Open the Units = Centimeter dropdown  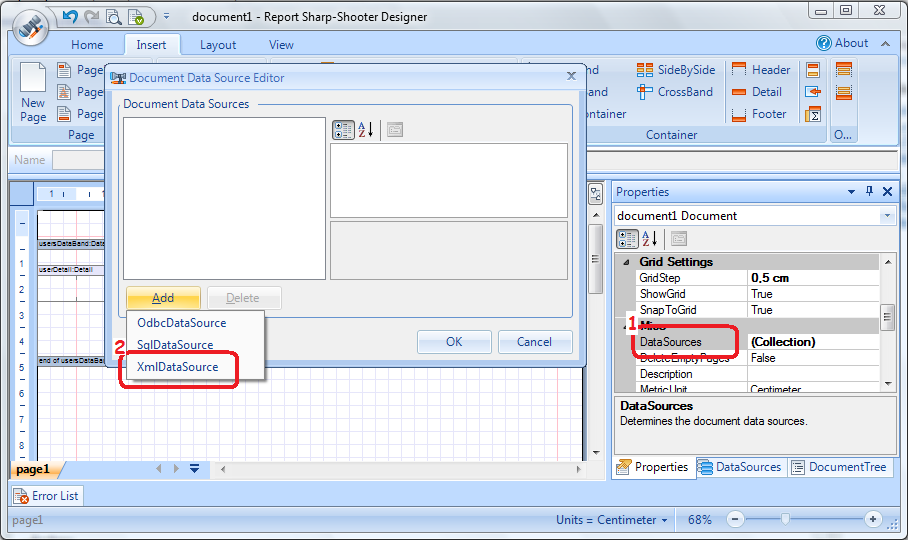(612, 520)
